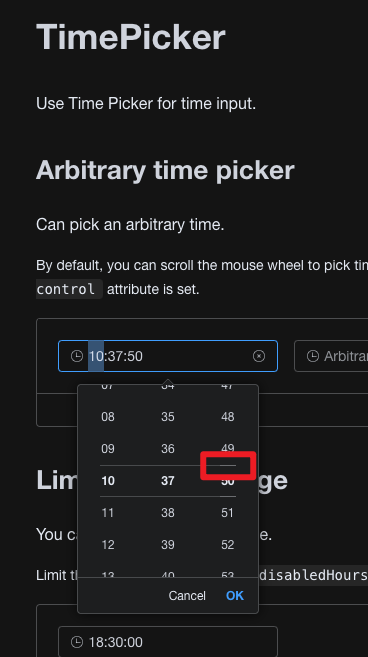Screen dimensions: 368x657
Task: Select second 48 in picker
Action: click(x=228, y=417)
